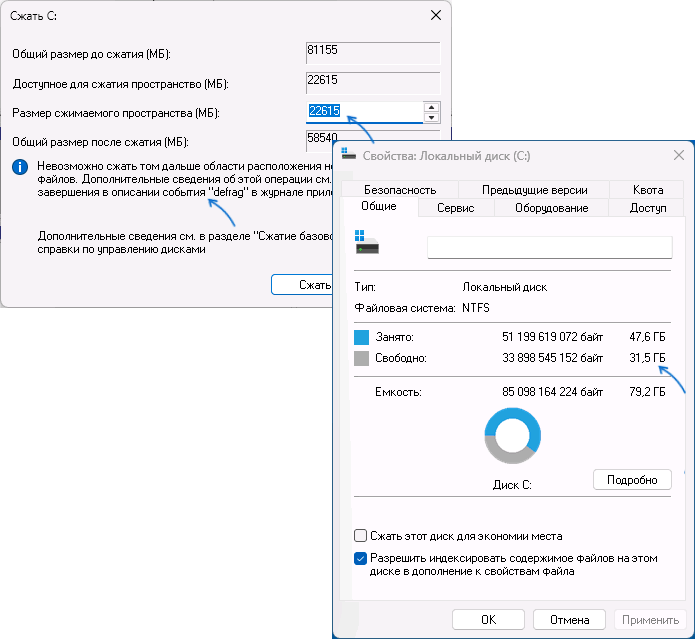
Task: Click the 33 898 545 152 байт value
Action: coord(552,358)
